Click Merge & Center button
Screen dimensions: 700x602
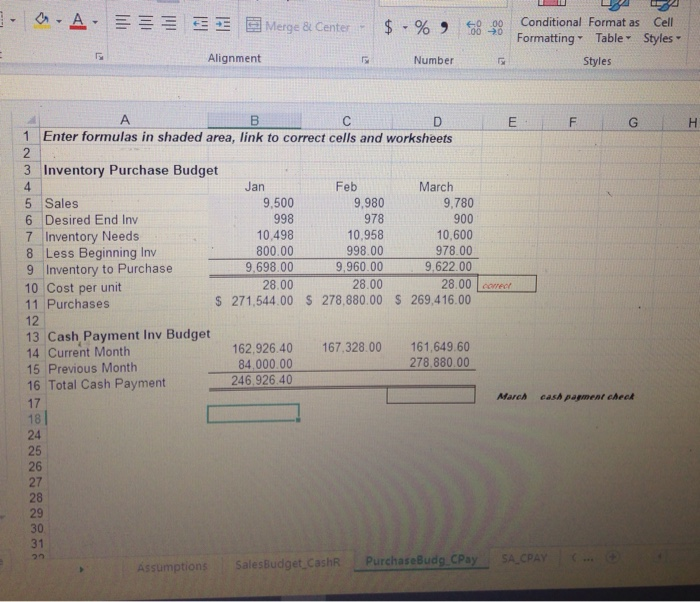298,26
